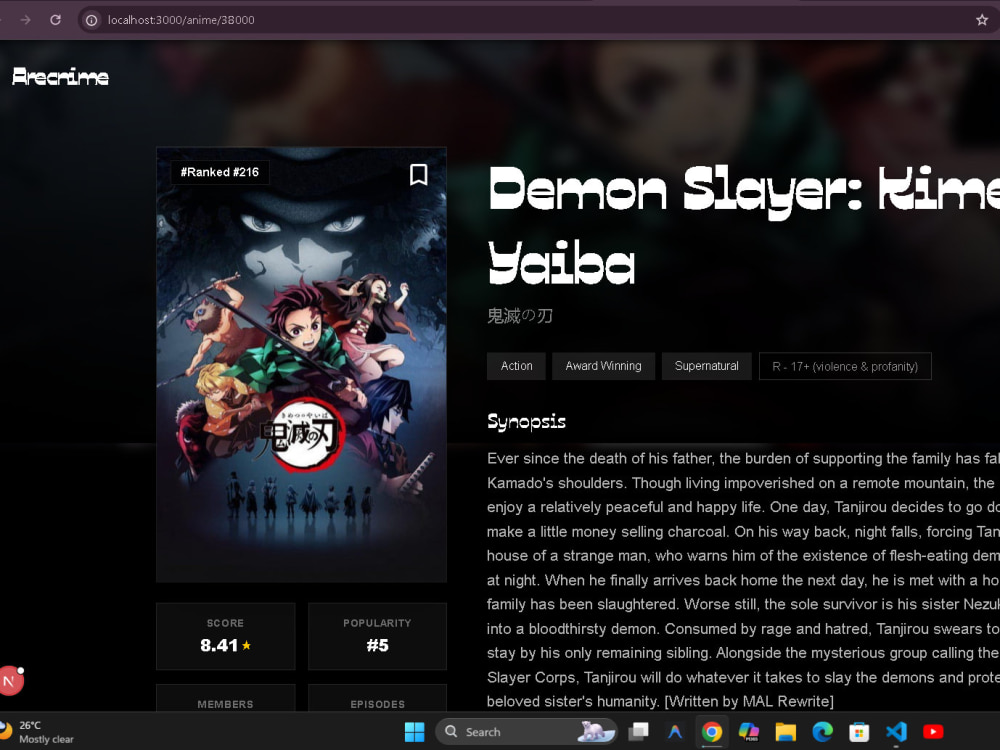Open the Arecrime site logo

tap(61, 77)
